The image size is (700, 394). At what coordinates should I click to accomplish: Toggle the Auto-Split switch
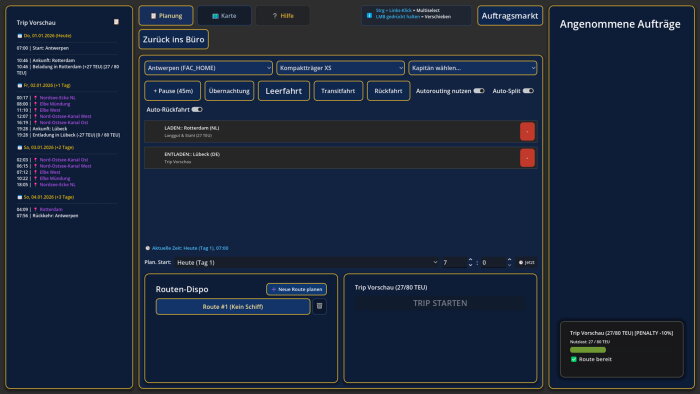pyautogui.click(x=528, y=91)
